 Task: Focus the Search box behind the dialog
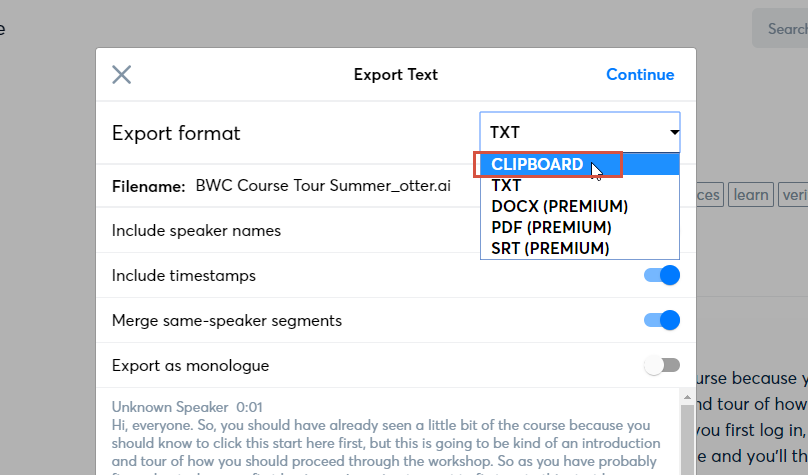785,29
